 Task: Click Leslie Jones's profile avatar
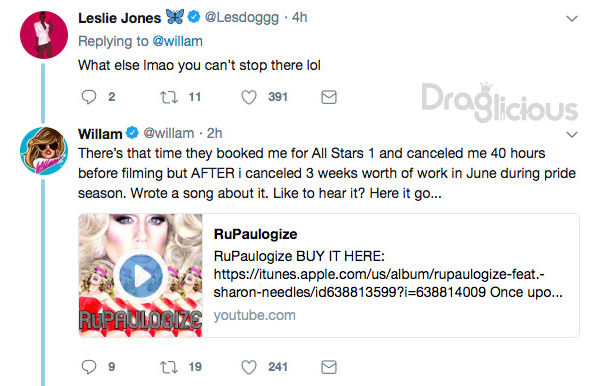pos(44,35)
